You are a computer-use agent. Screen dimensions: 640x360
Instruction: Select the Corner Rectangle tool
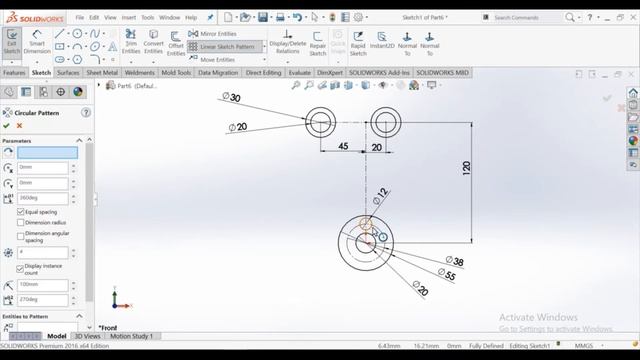tap(60, 47)
